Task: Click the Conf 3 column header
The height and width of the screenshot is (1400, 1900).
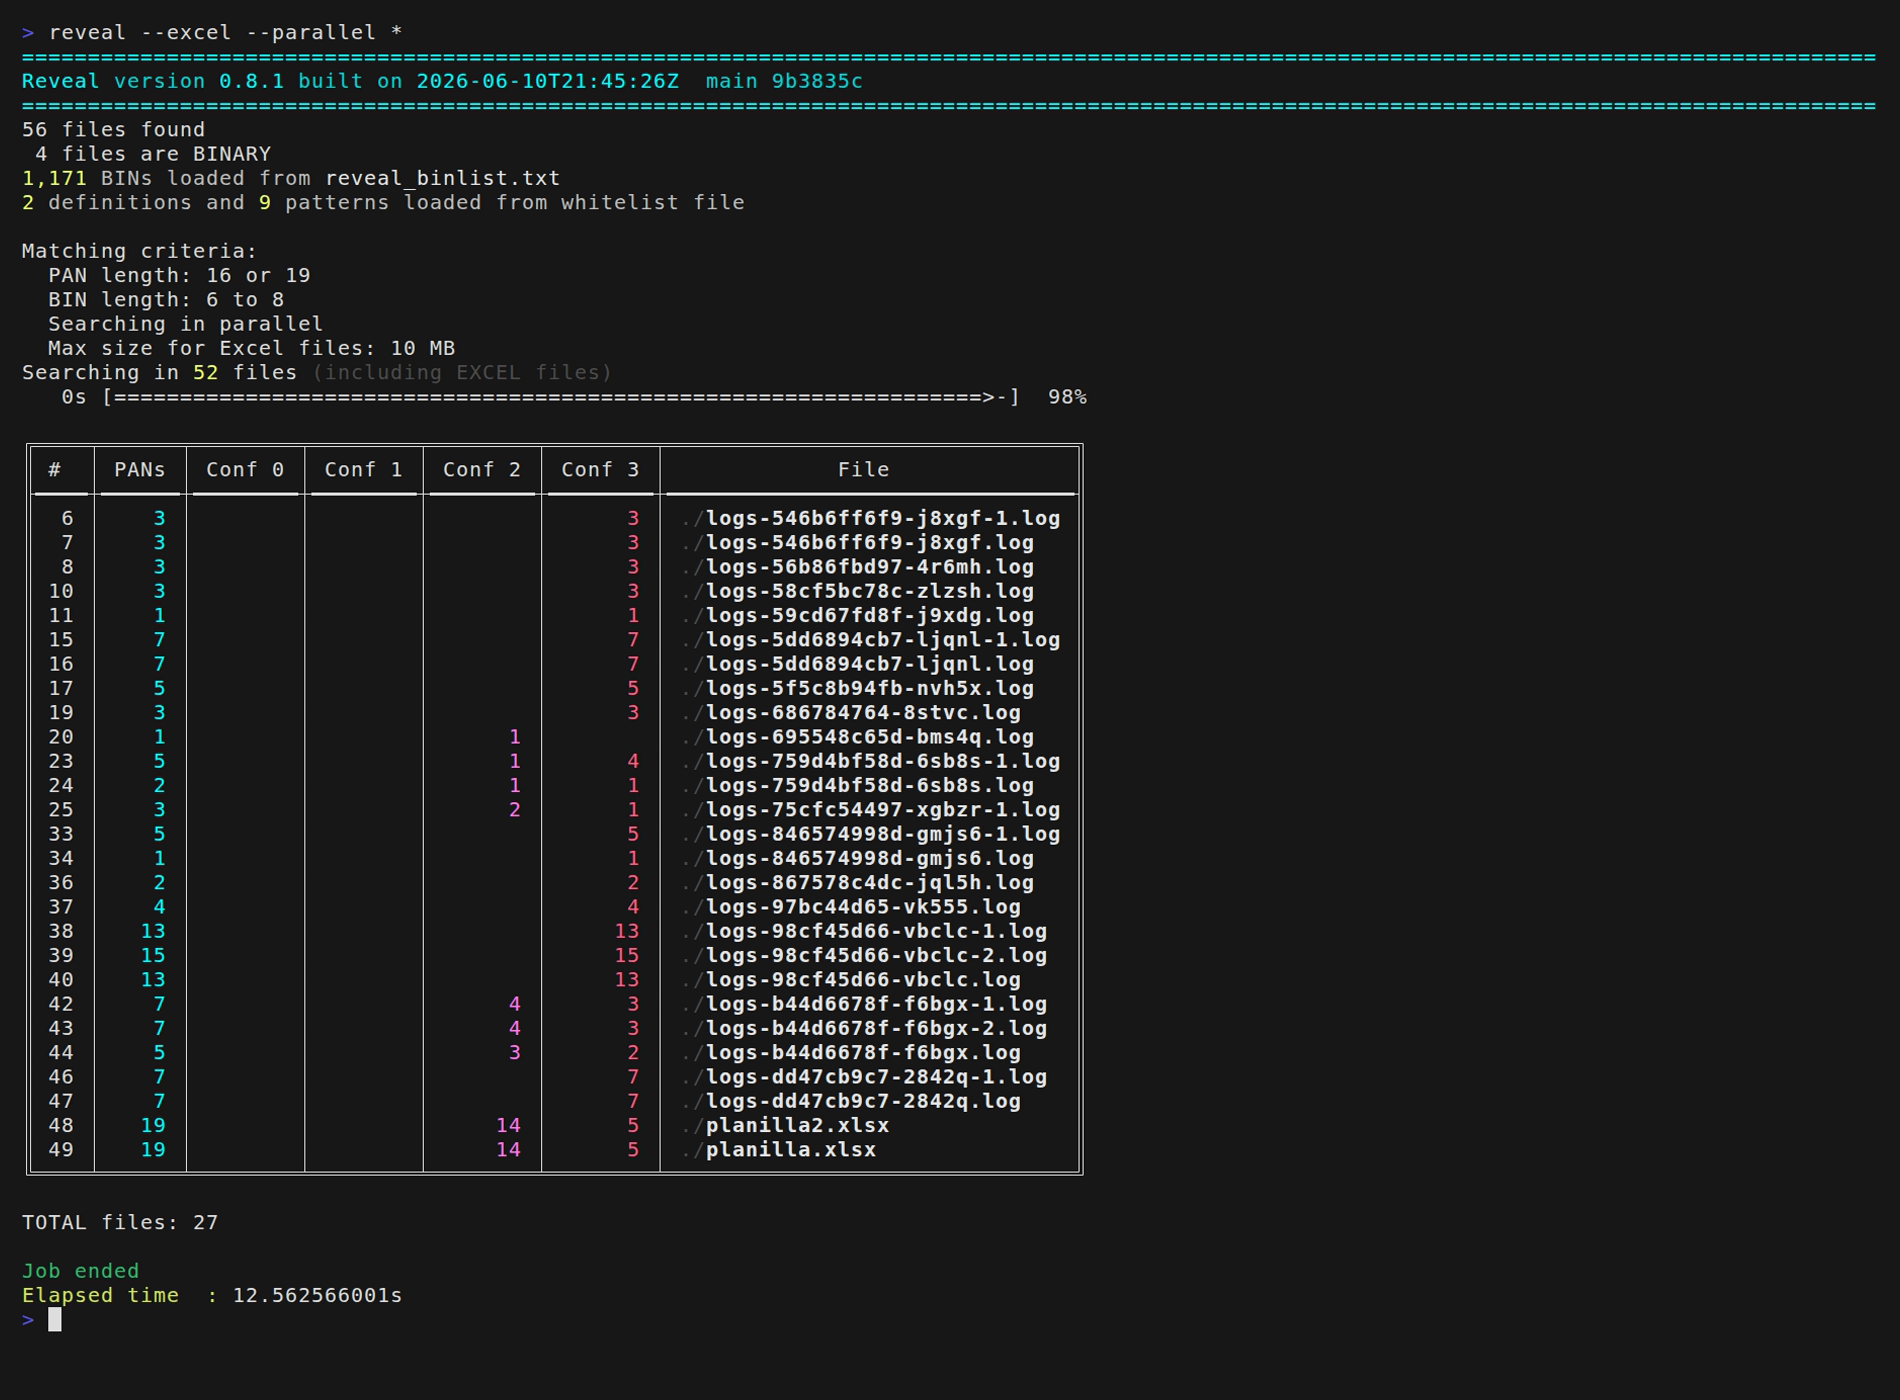Action: (x=600, y=470)
